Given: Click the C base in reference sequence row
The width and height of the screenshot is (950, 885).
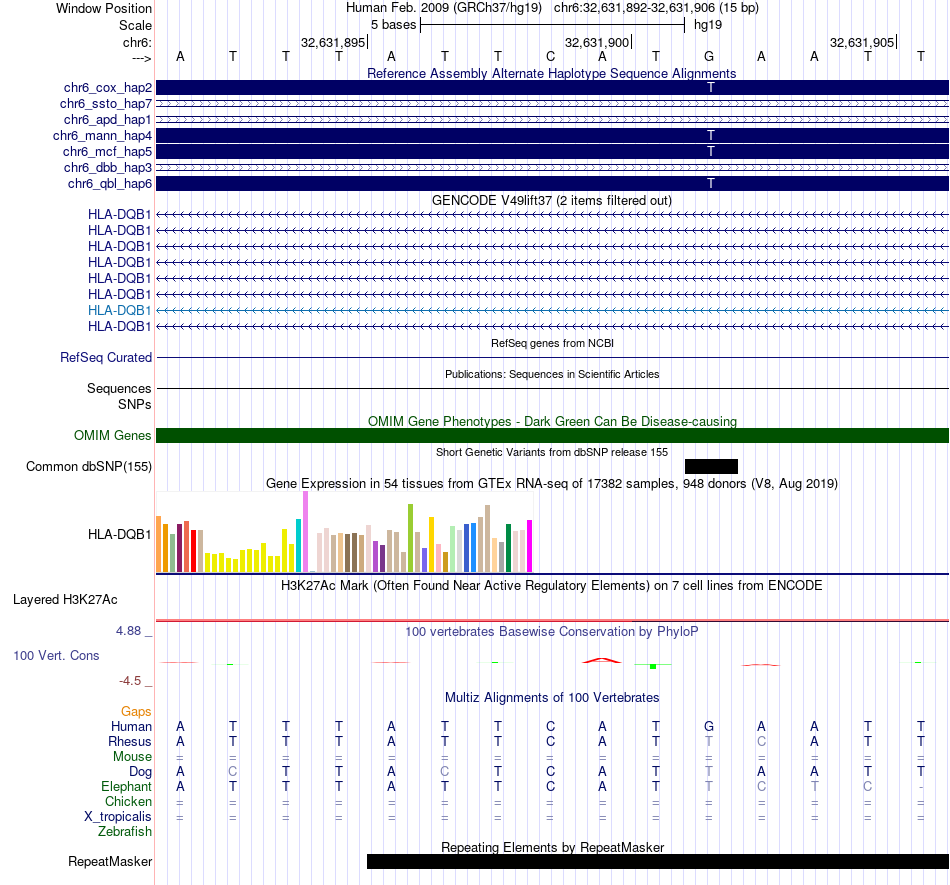Looking at the screenshot, I should pyautogui.click(x=550, y=56).
